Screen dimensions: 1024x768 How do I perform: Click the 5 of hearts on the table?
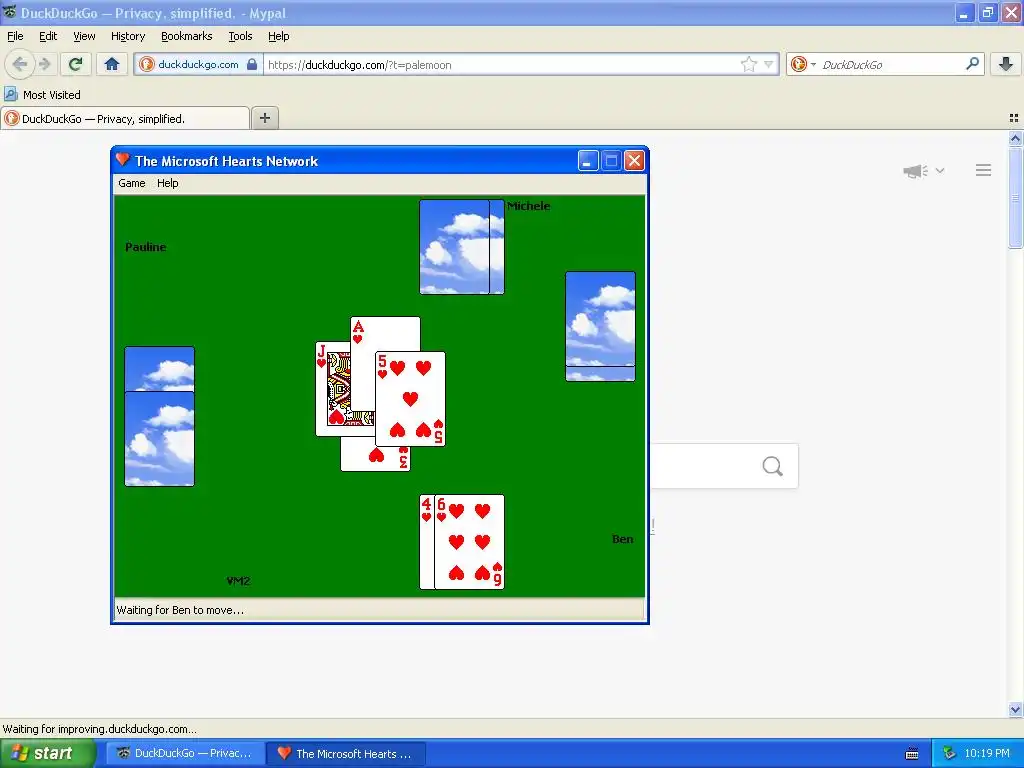click(x=411, y=399)
